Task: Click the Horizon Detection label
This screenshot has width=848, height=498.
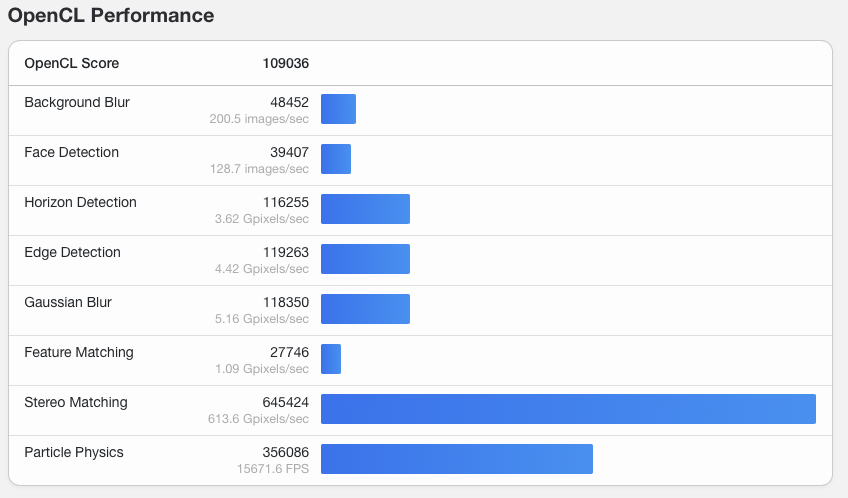Action: pos(80,202)
